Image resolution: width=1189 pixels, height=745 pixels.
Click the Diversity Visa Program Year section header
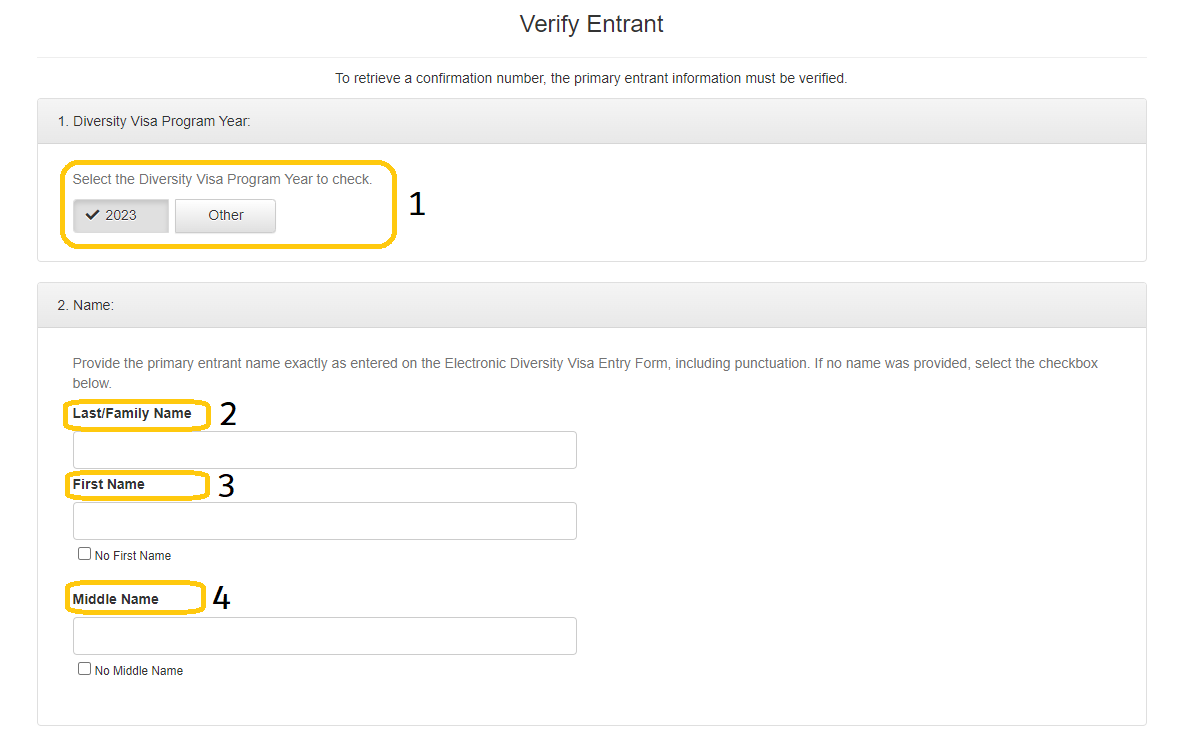pos(154,121)
